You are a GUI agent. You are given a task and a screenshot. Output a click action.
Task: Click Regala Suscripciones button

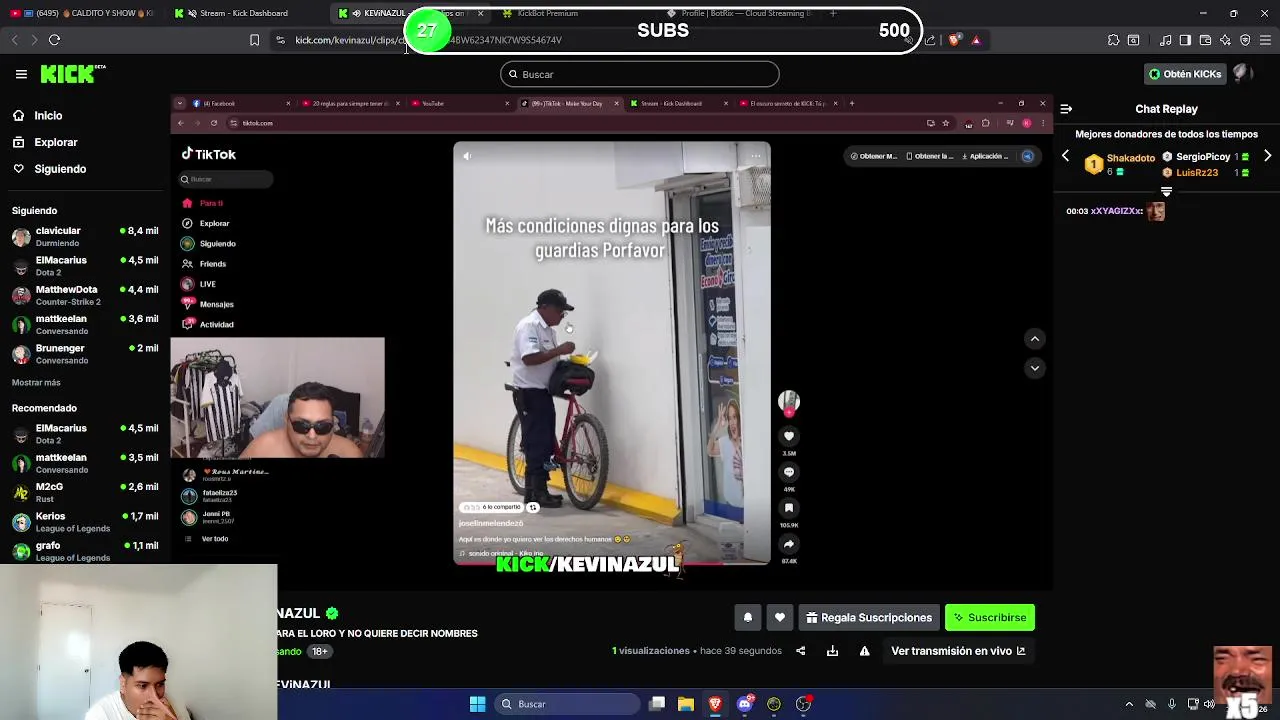869,618
